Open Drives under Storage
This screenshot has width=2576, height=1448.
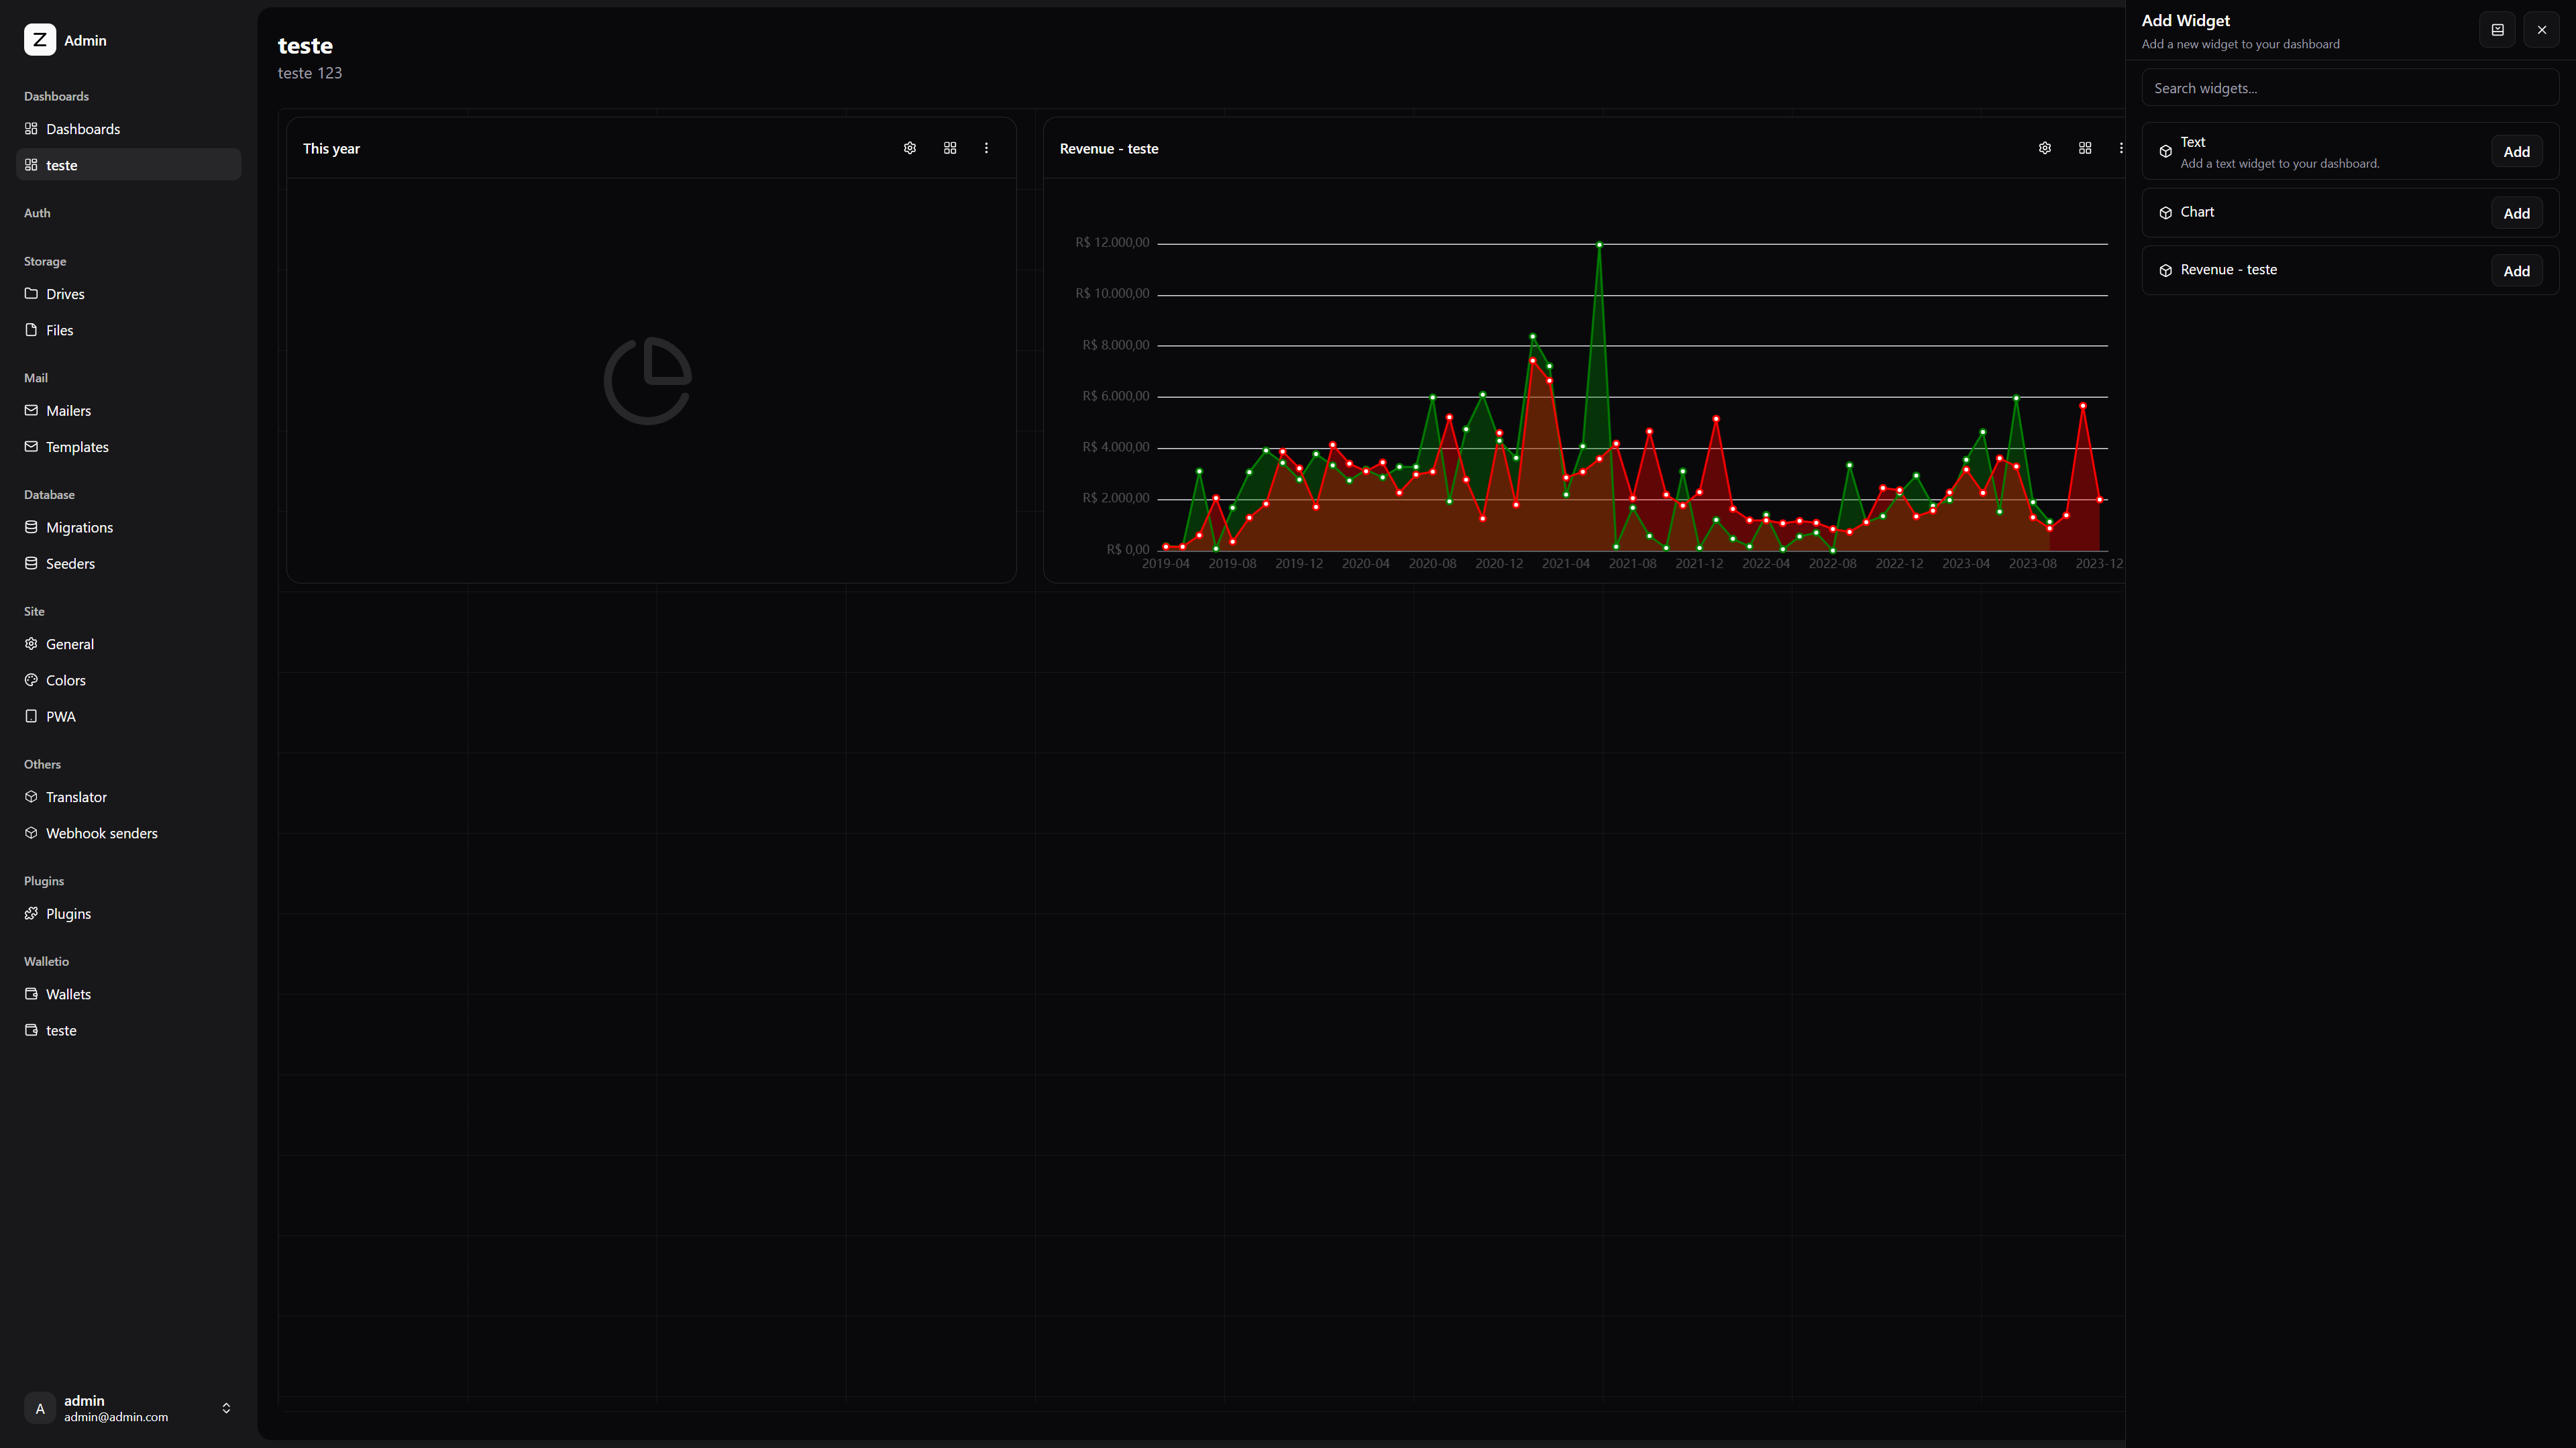(x=128, y=294)
